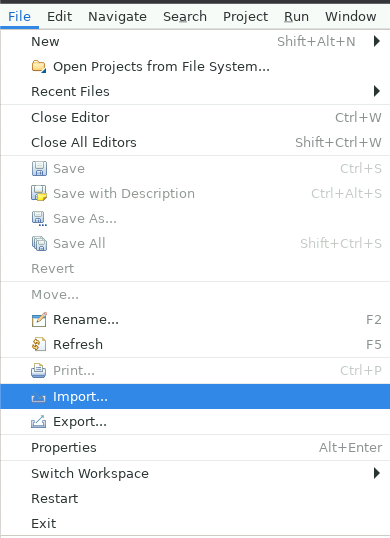390x538 pixels.
Task: Click the Save floppy disk icon
Action: pyautogui.click(x=39, y=168)
